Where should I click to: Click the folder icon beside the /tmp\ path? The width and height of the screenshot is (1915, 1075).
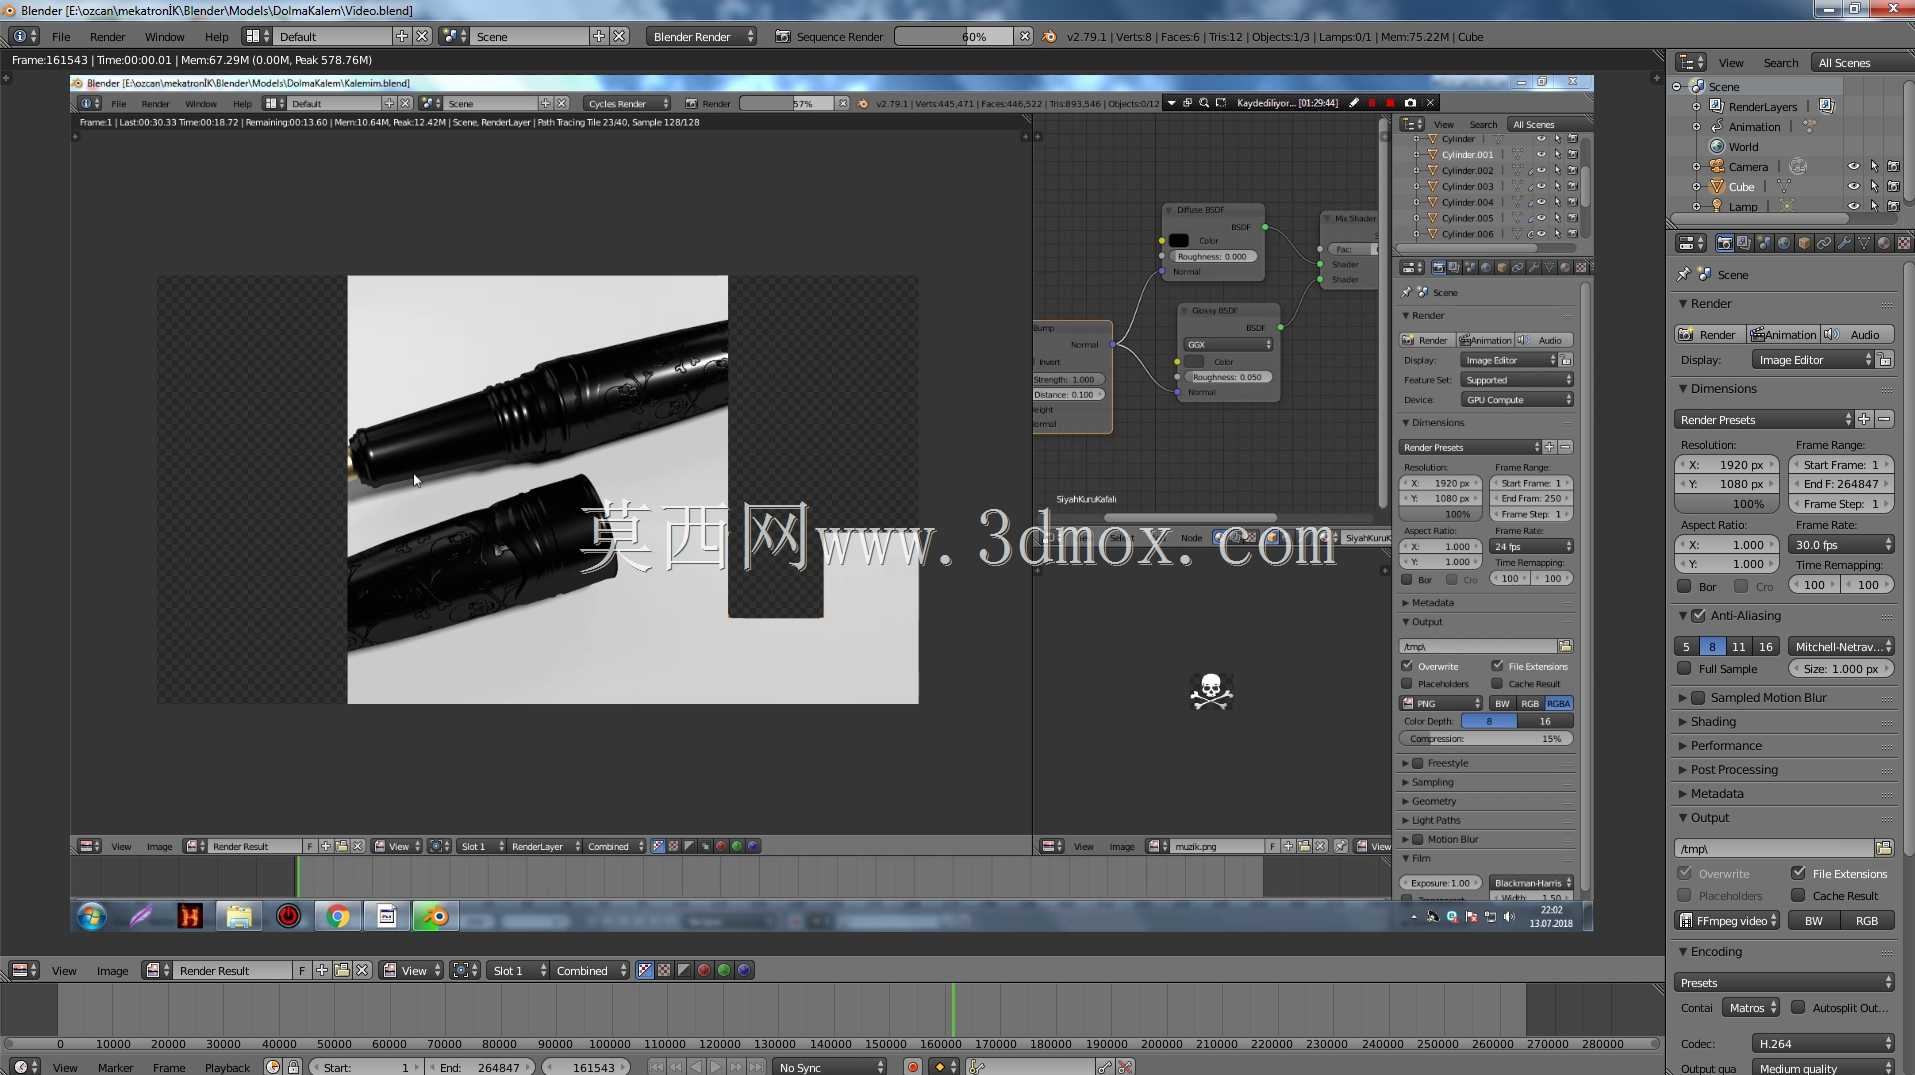point(1884,848)
